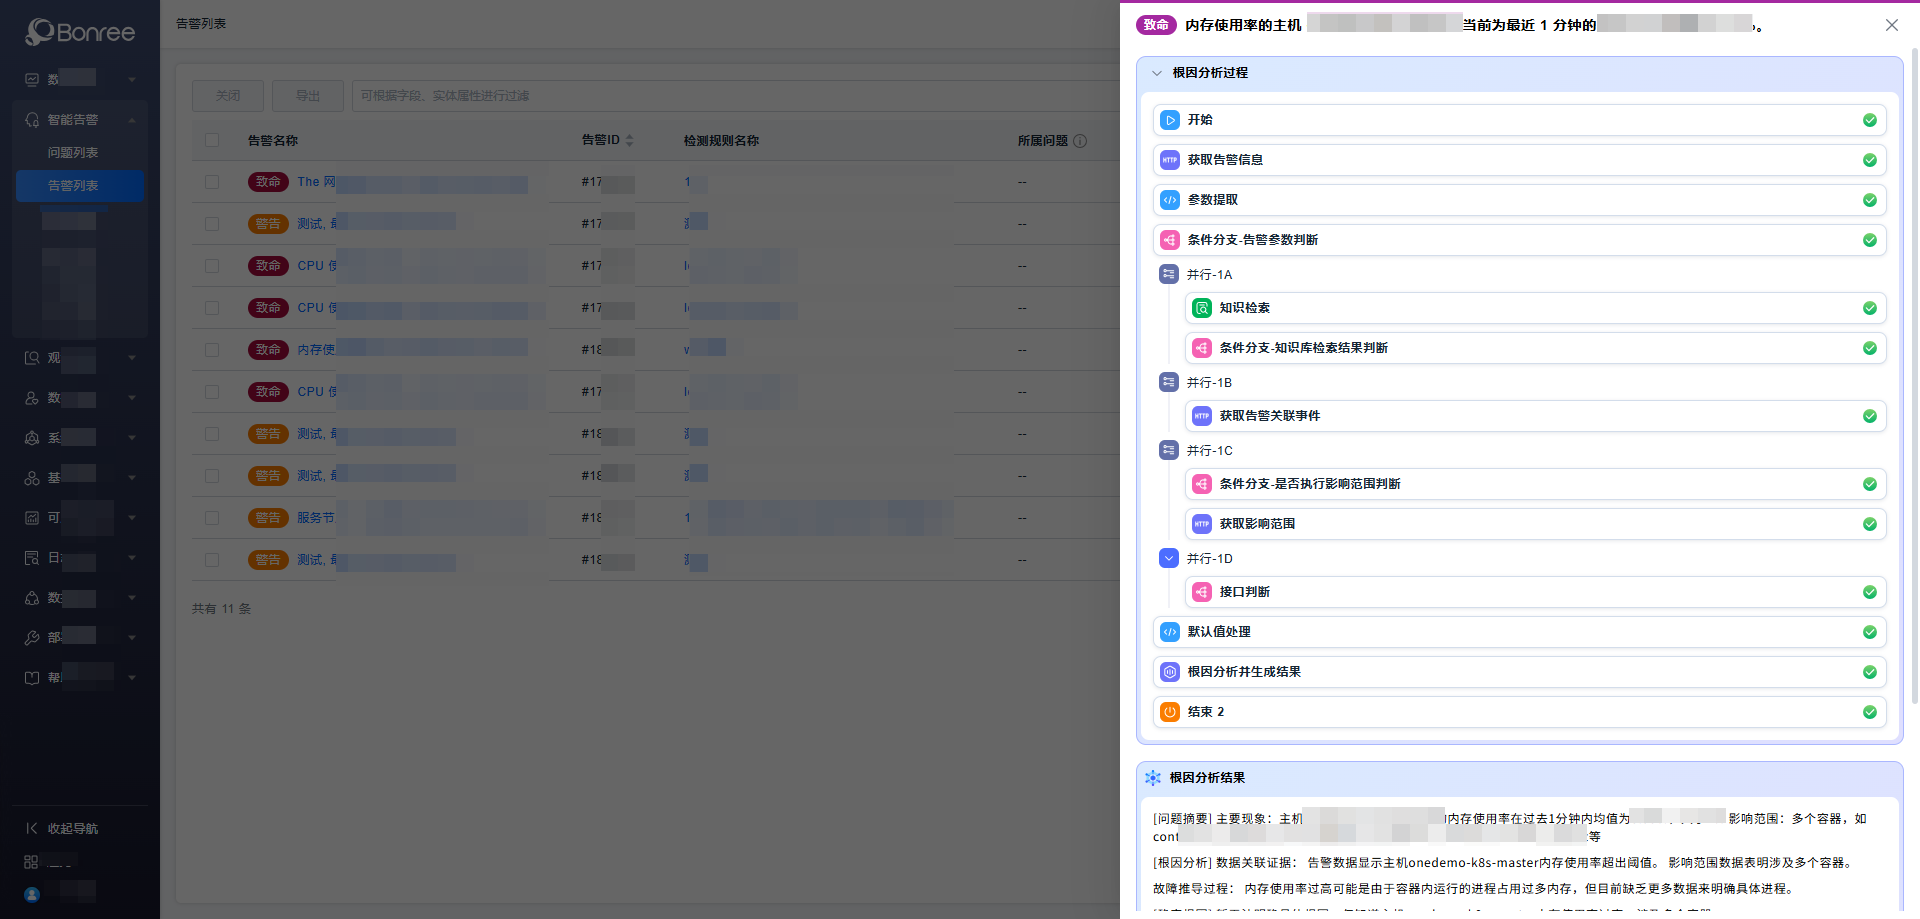
Task: Select checkbox of the 内存使 alert row
Action: 212,350
